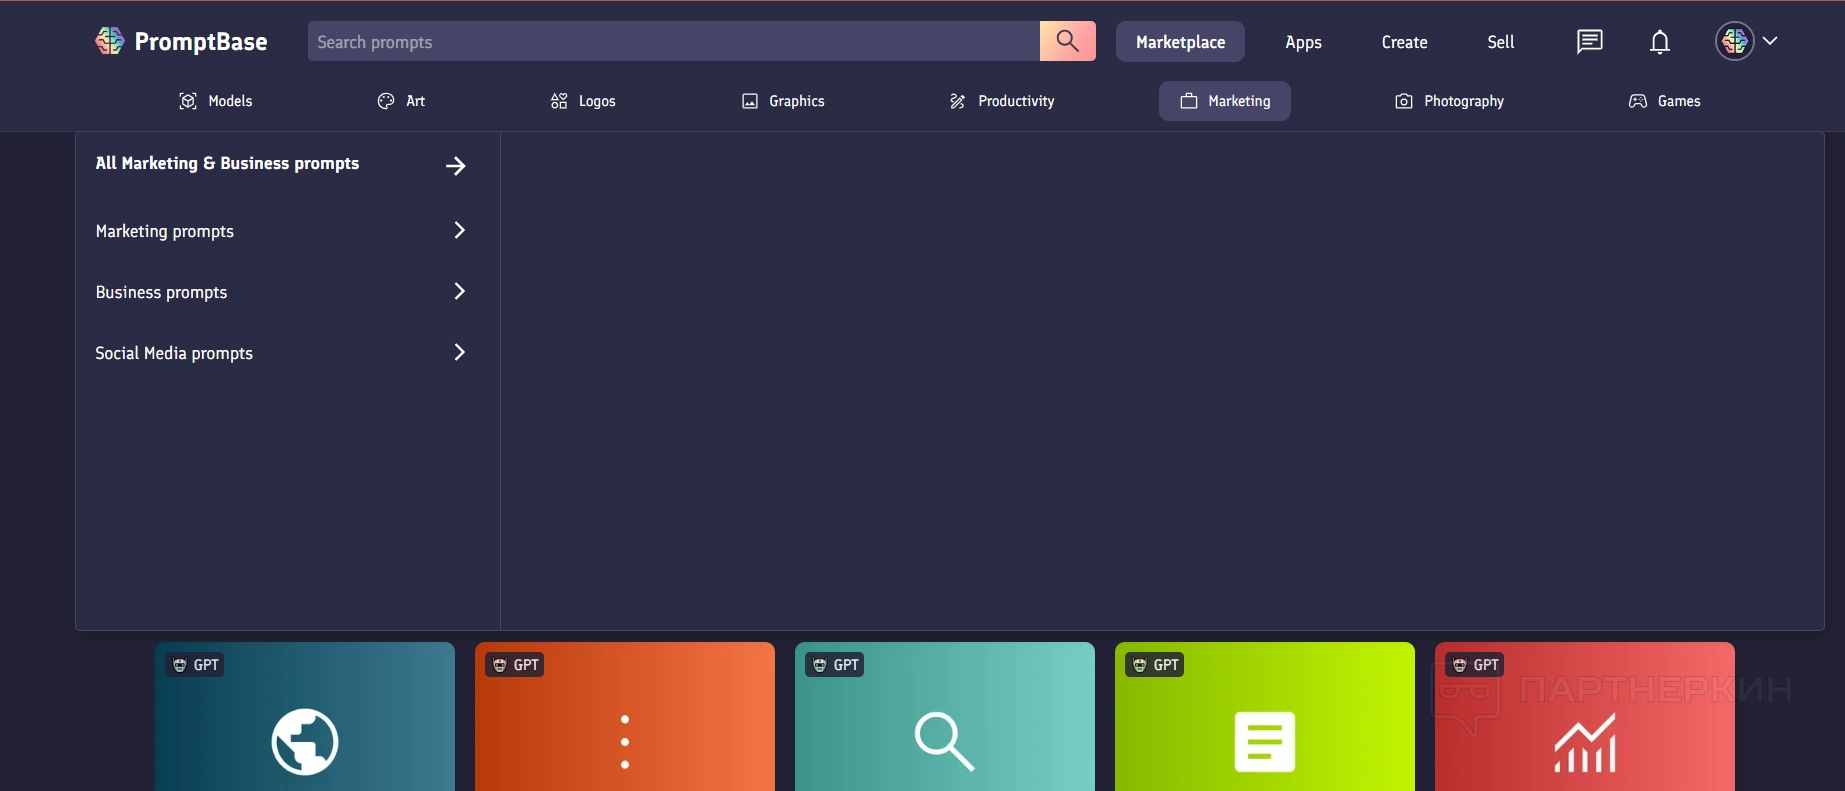The image size is (1845, 791).
Task: Click the Games controller icon
Action: click(1638, 101)
